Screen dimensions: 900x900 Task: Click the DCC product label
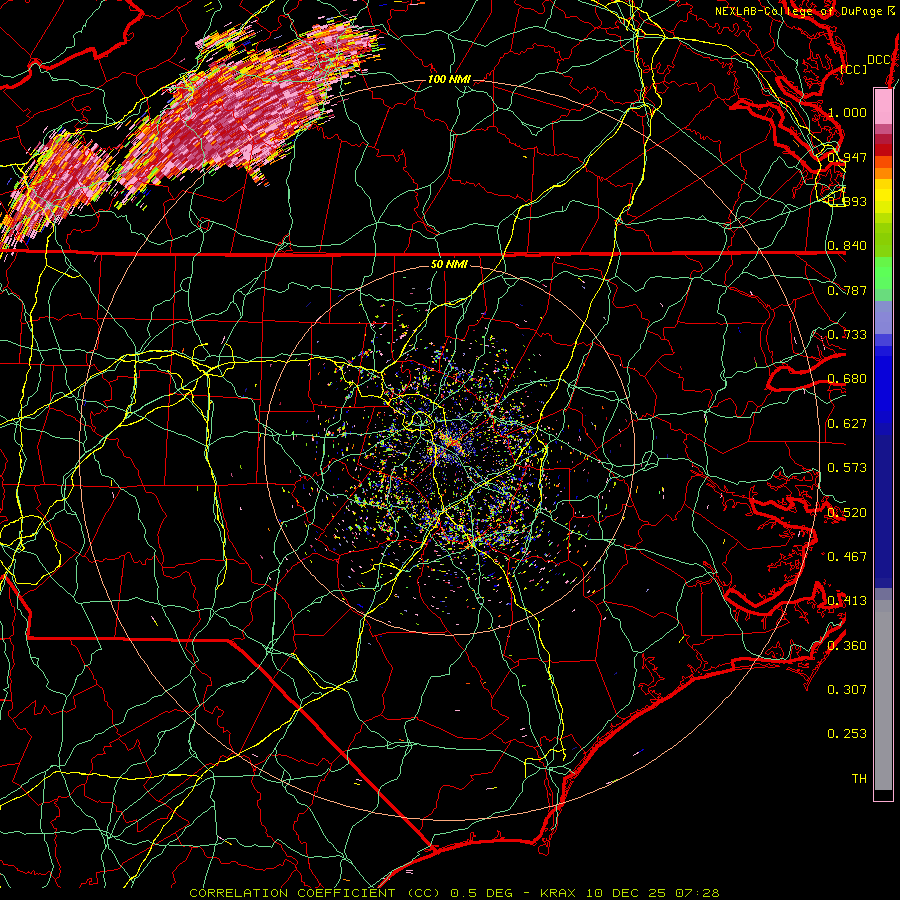878,60
